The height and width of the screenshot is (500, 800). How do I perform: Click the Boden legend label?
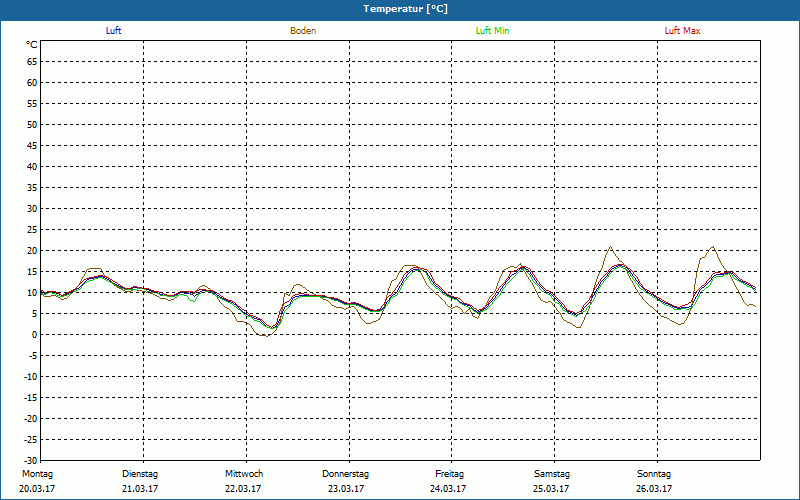303,31
